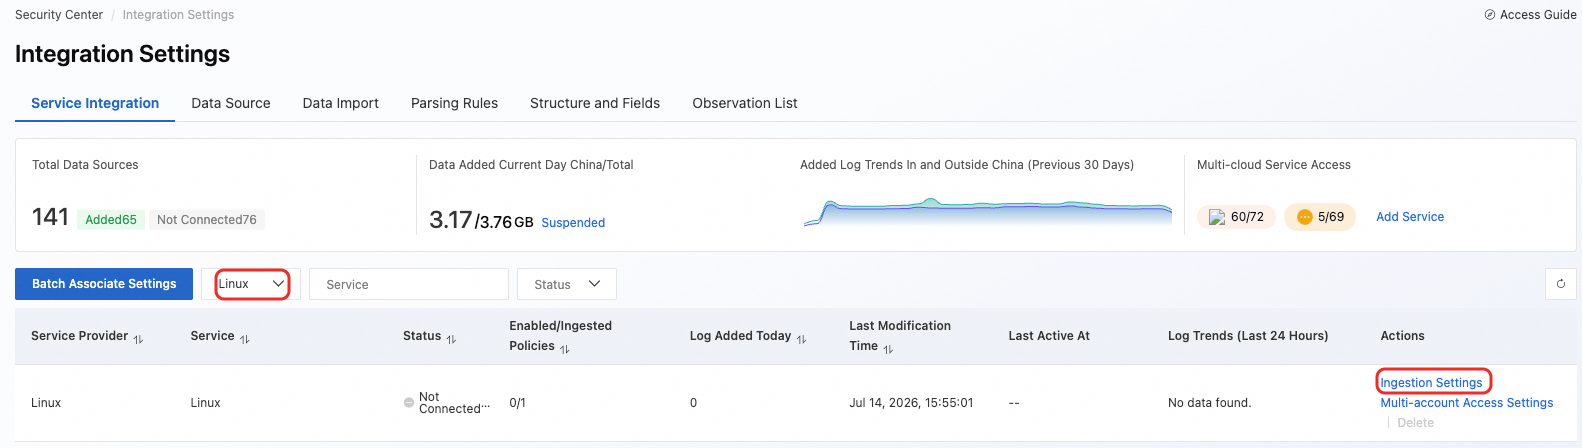Sort by Enabled/Ingested Policies icon
Viewport: 1582px width, 448px height.
(x=565, y=349)
